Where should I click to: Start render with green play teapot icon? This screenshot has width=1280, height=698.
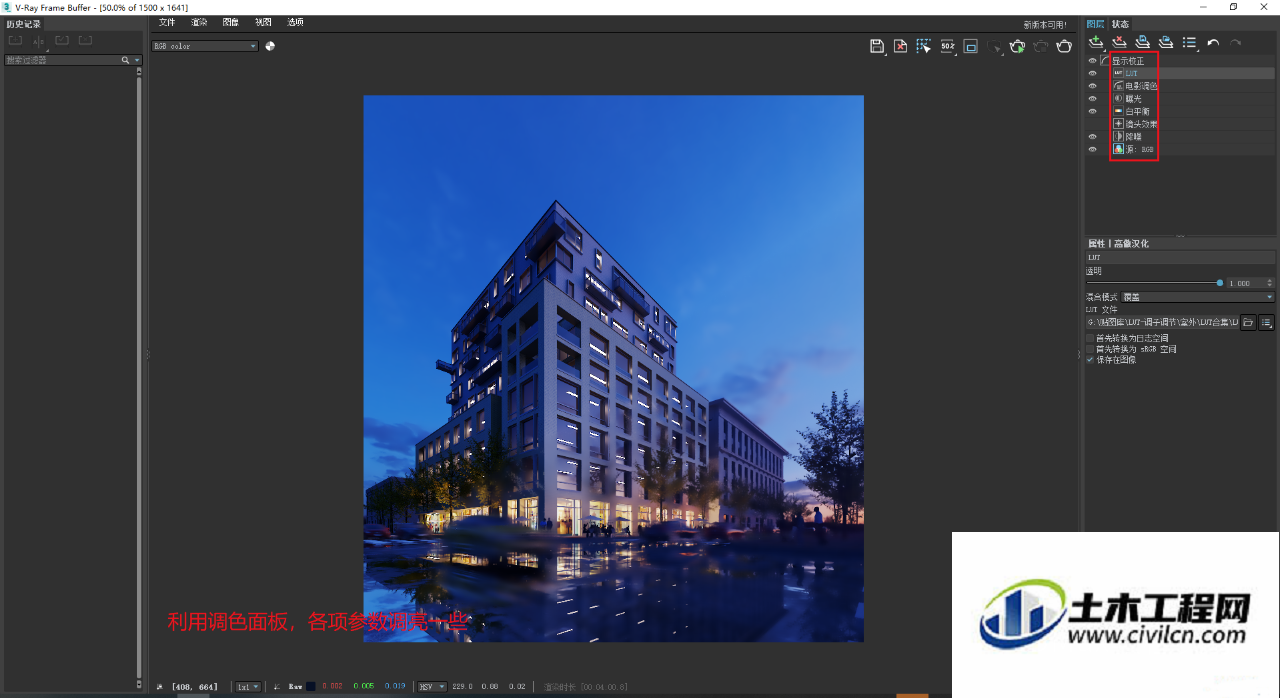pos(1018,46)
